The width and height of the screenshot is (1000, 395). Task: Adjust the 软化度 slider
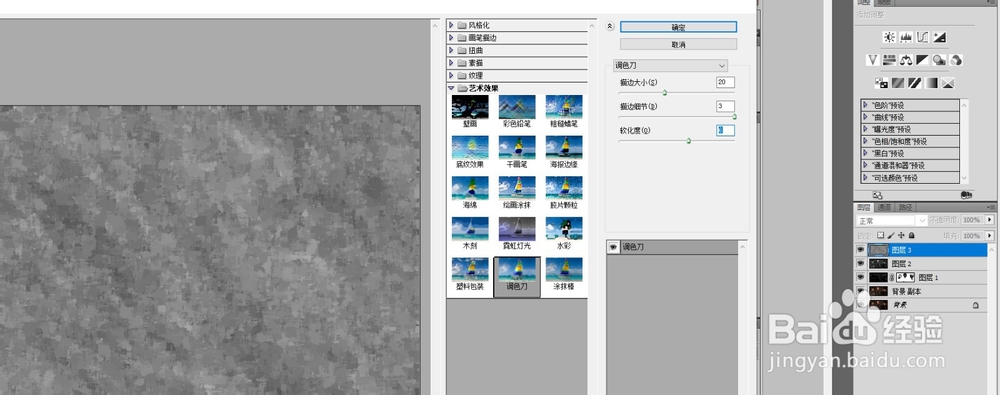[x=689, y=140]
